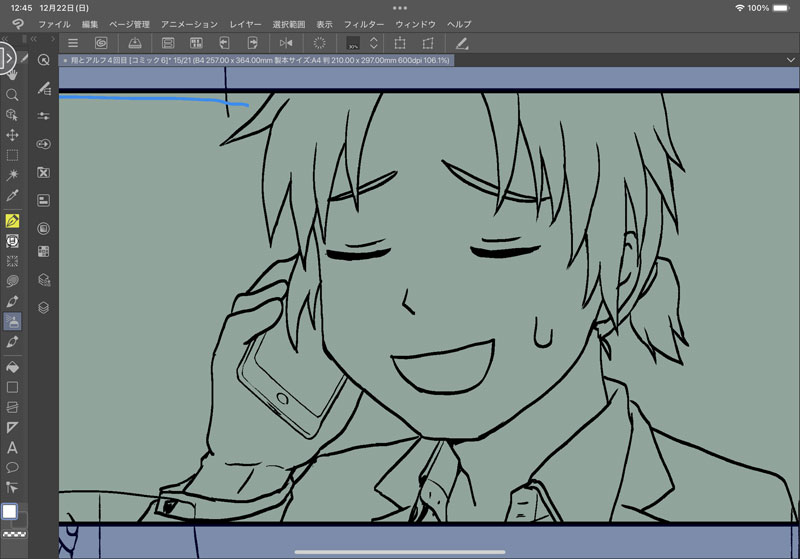Select the Fill bucket tool
Screen dimensions: 800x559
point(13,366)
